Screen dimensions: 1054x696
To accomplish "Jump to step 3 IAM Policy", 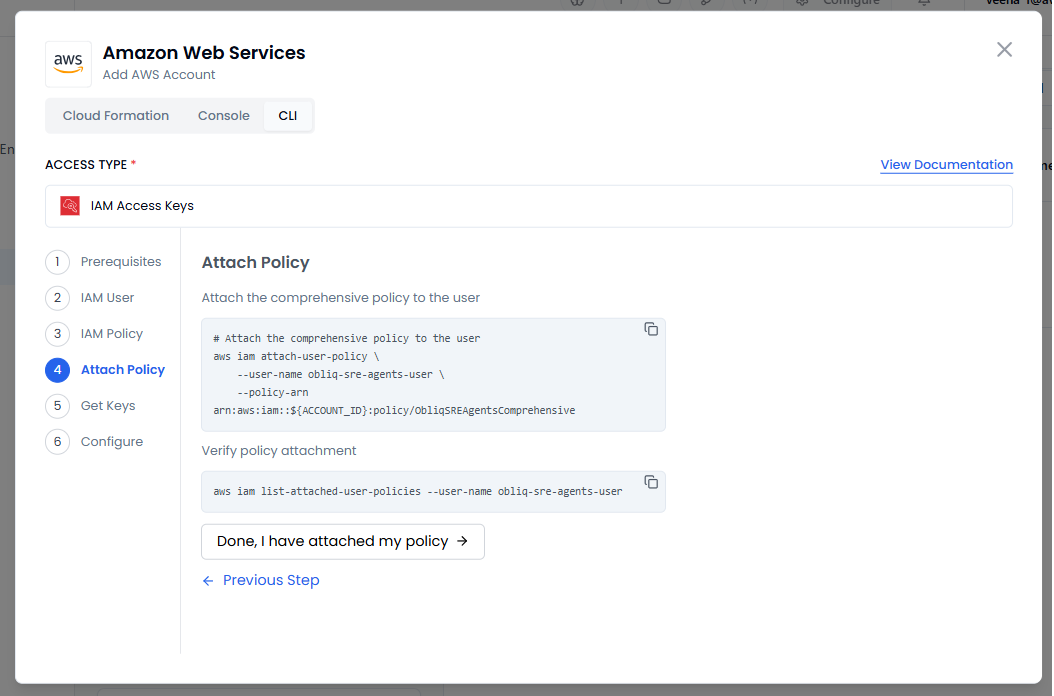I will pos(111,334).
